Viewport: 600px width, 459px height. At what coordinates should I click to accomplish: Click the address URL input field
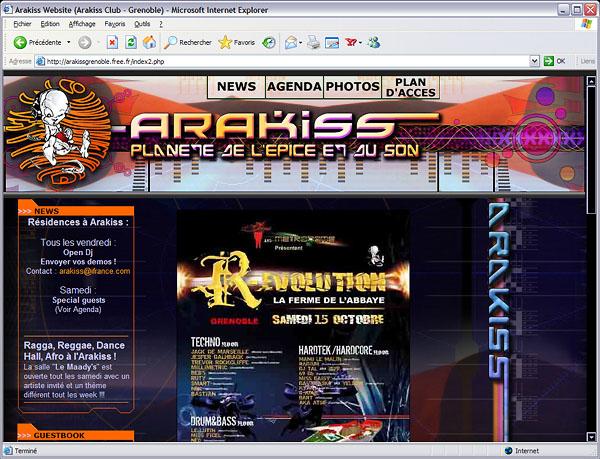coord(283,61)
